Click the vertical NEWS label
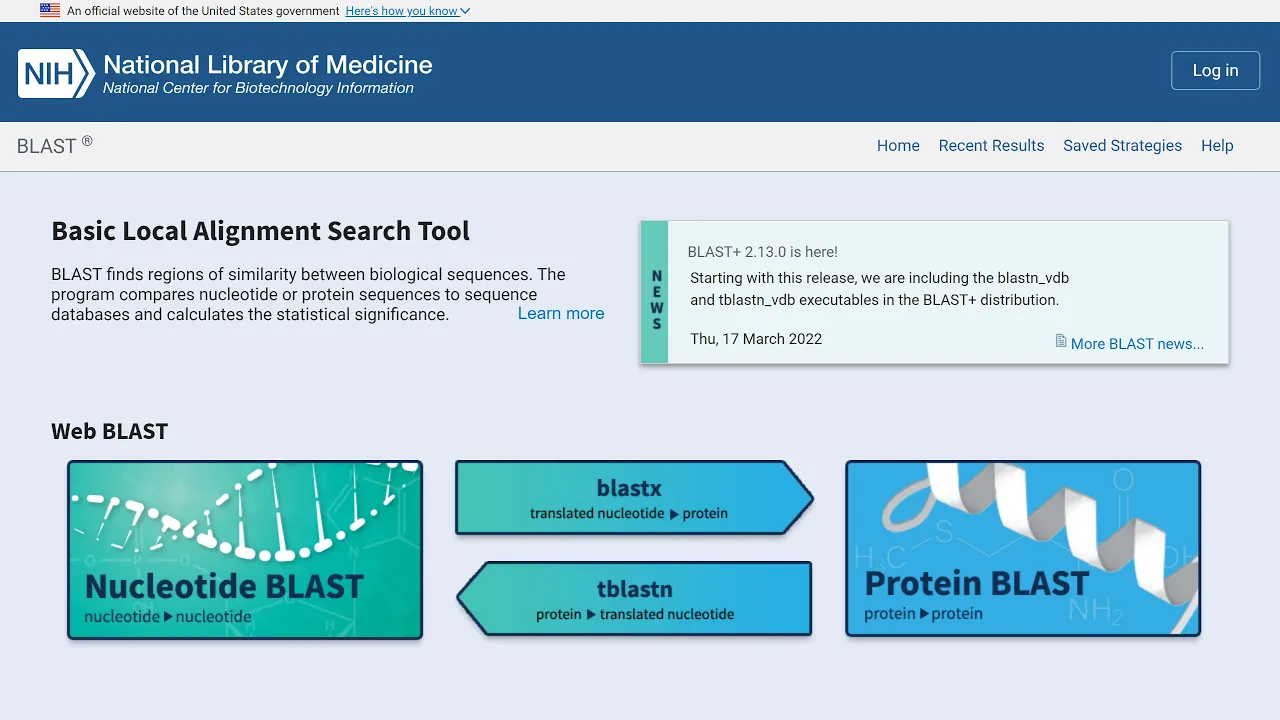This screenshot has height=720, width=1280. pos(656,299)
